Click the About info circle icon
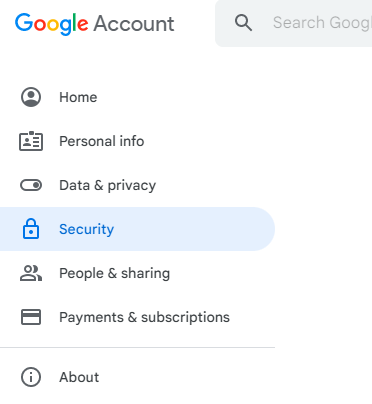Viewport: 372px width, 404px height. (x=31, y=377)
